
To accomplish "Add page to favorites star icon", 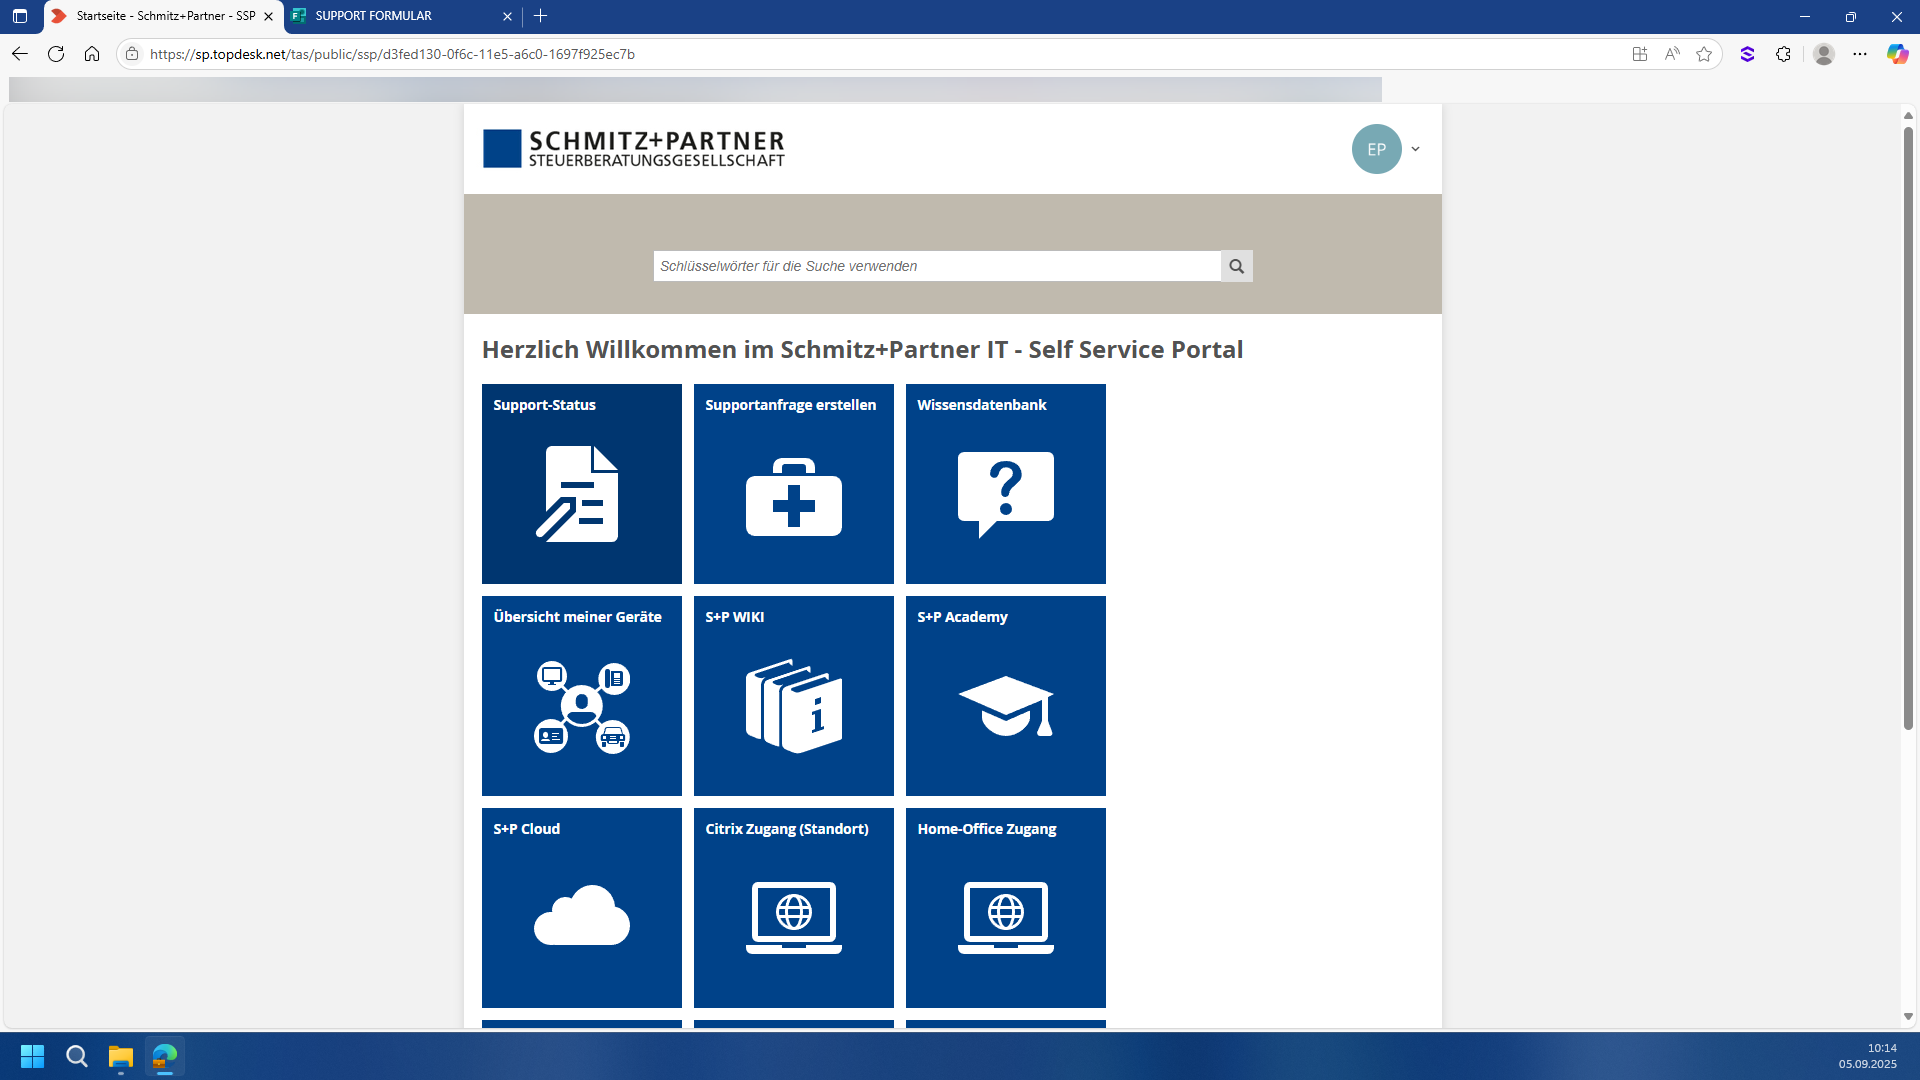I will pos(1704,54).
